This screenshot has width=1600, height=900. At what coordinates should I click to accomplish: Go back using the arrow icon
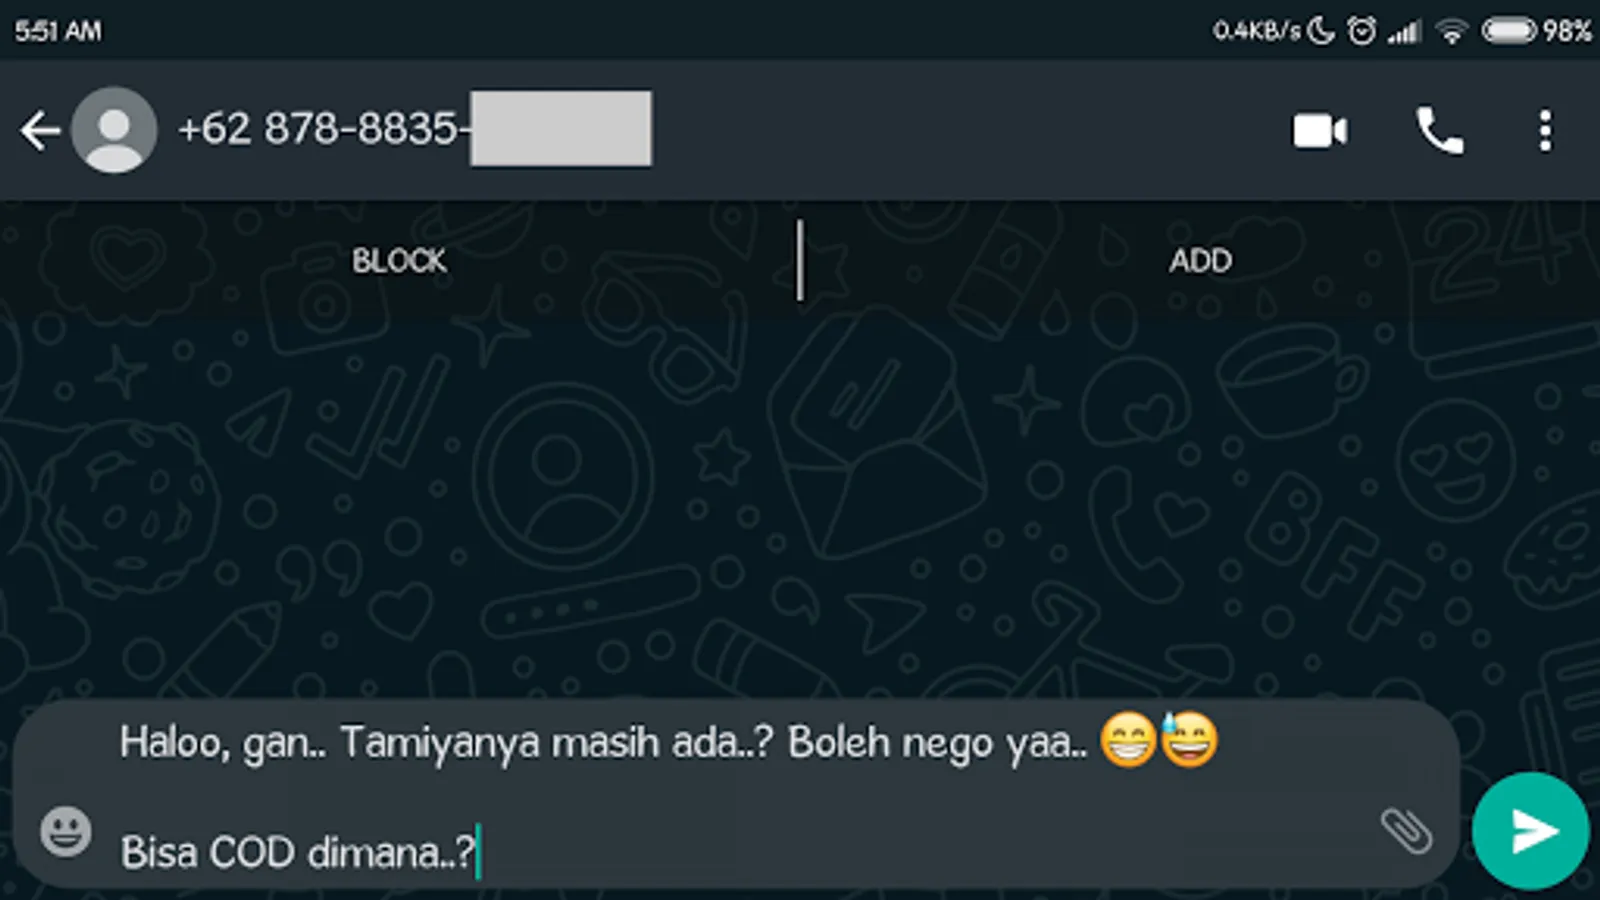pos(40,131)
